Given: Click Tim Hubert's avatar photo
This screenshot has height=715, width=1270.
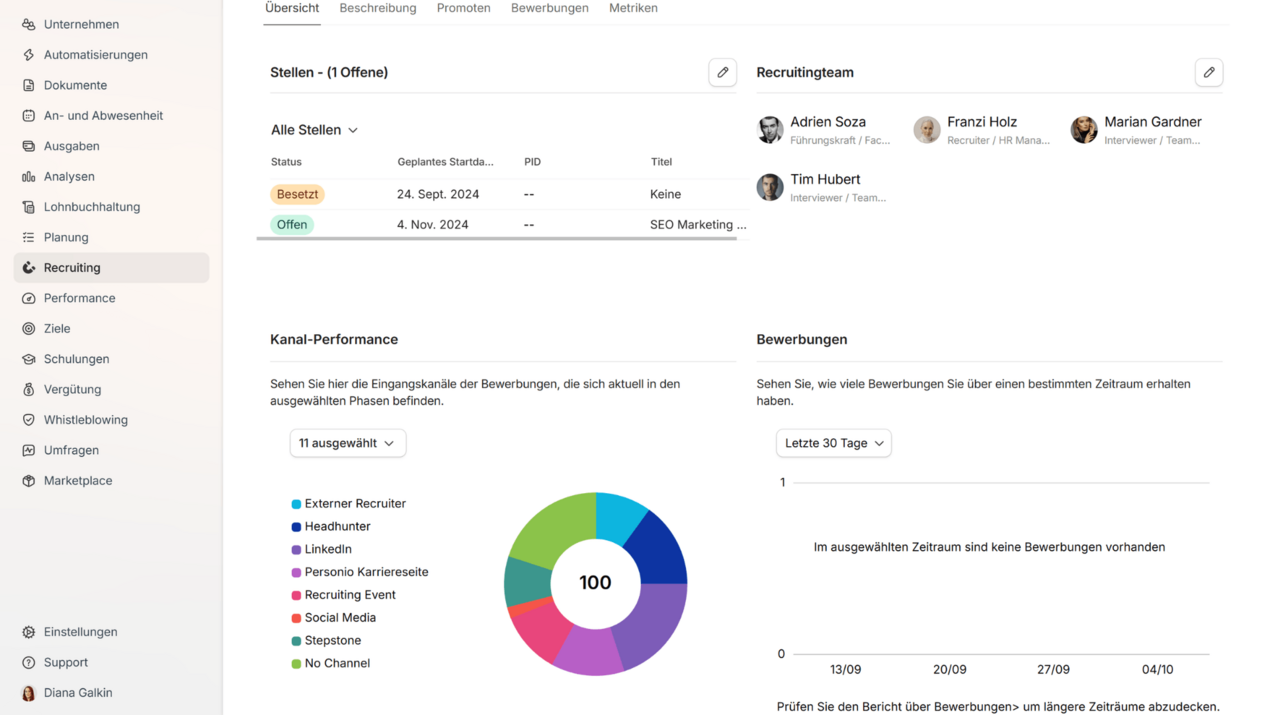Looking at the screenshot, I should [x=770, y=187].
